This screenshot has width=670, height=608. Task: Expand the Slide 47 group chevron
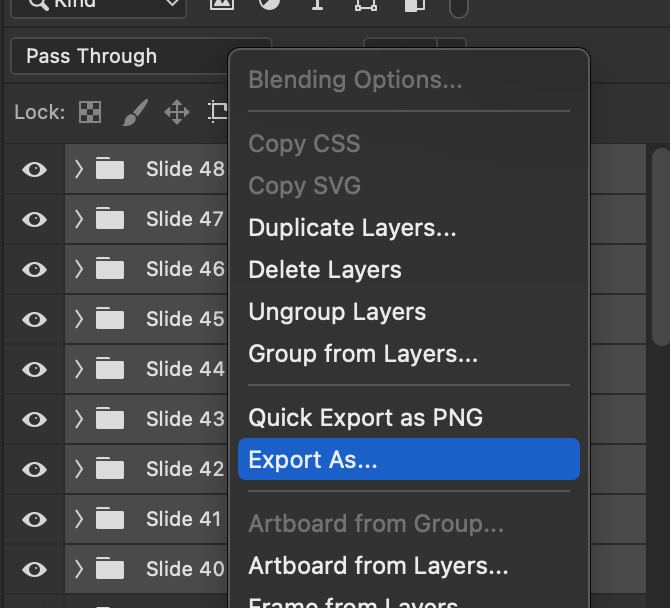[79, 219]
